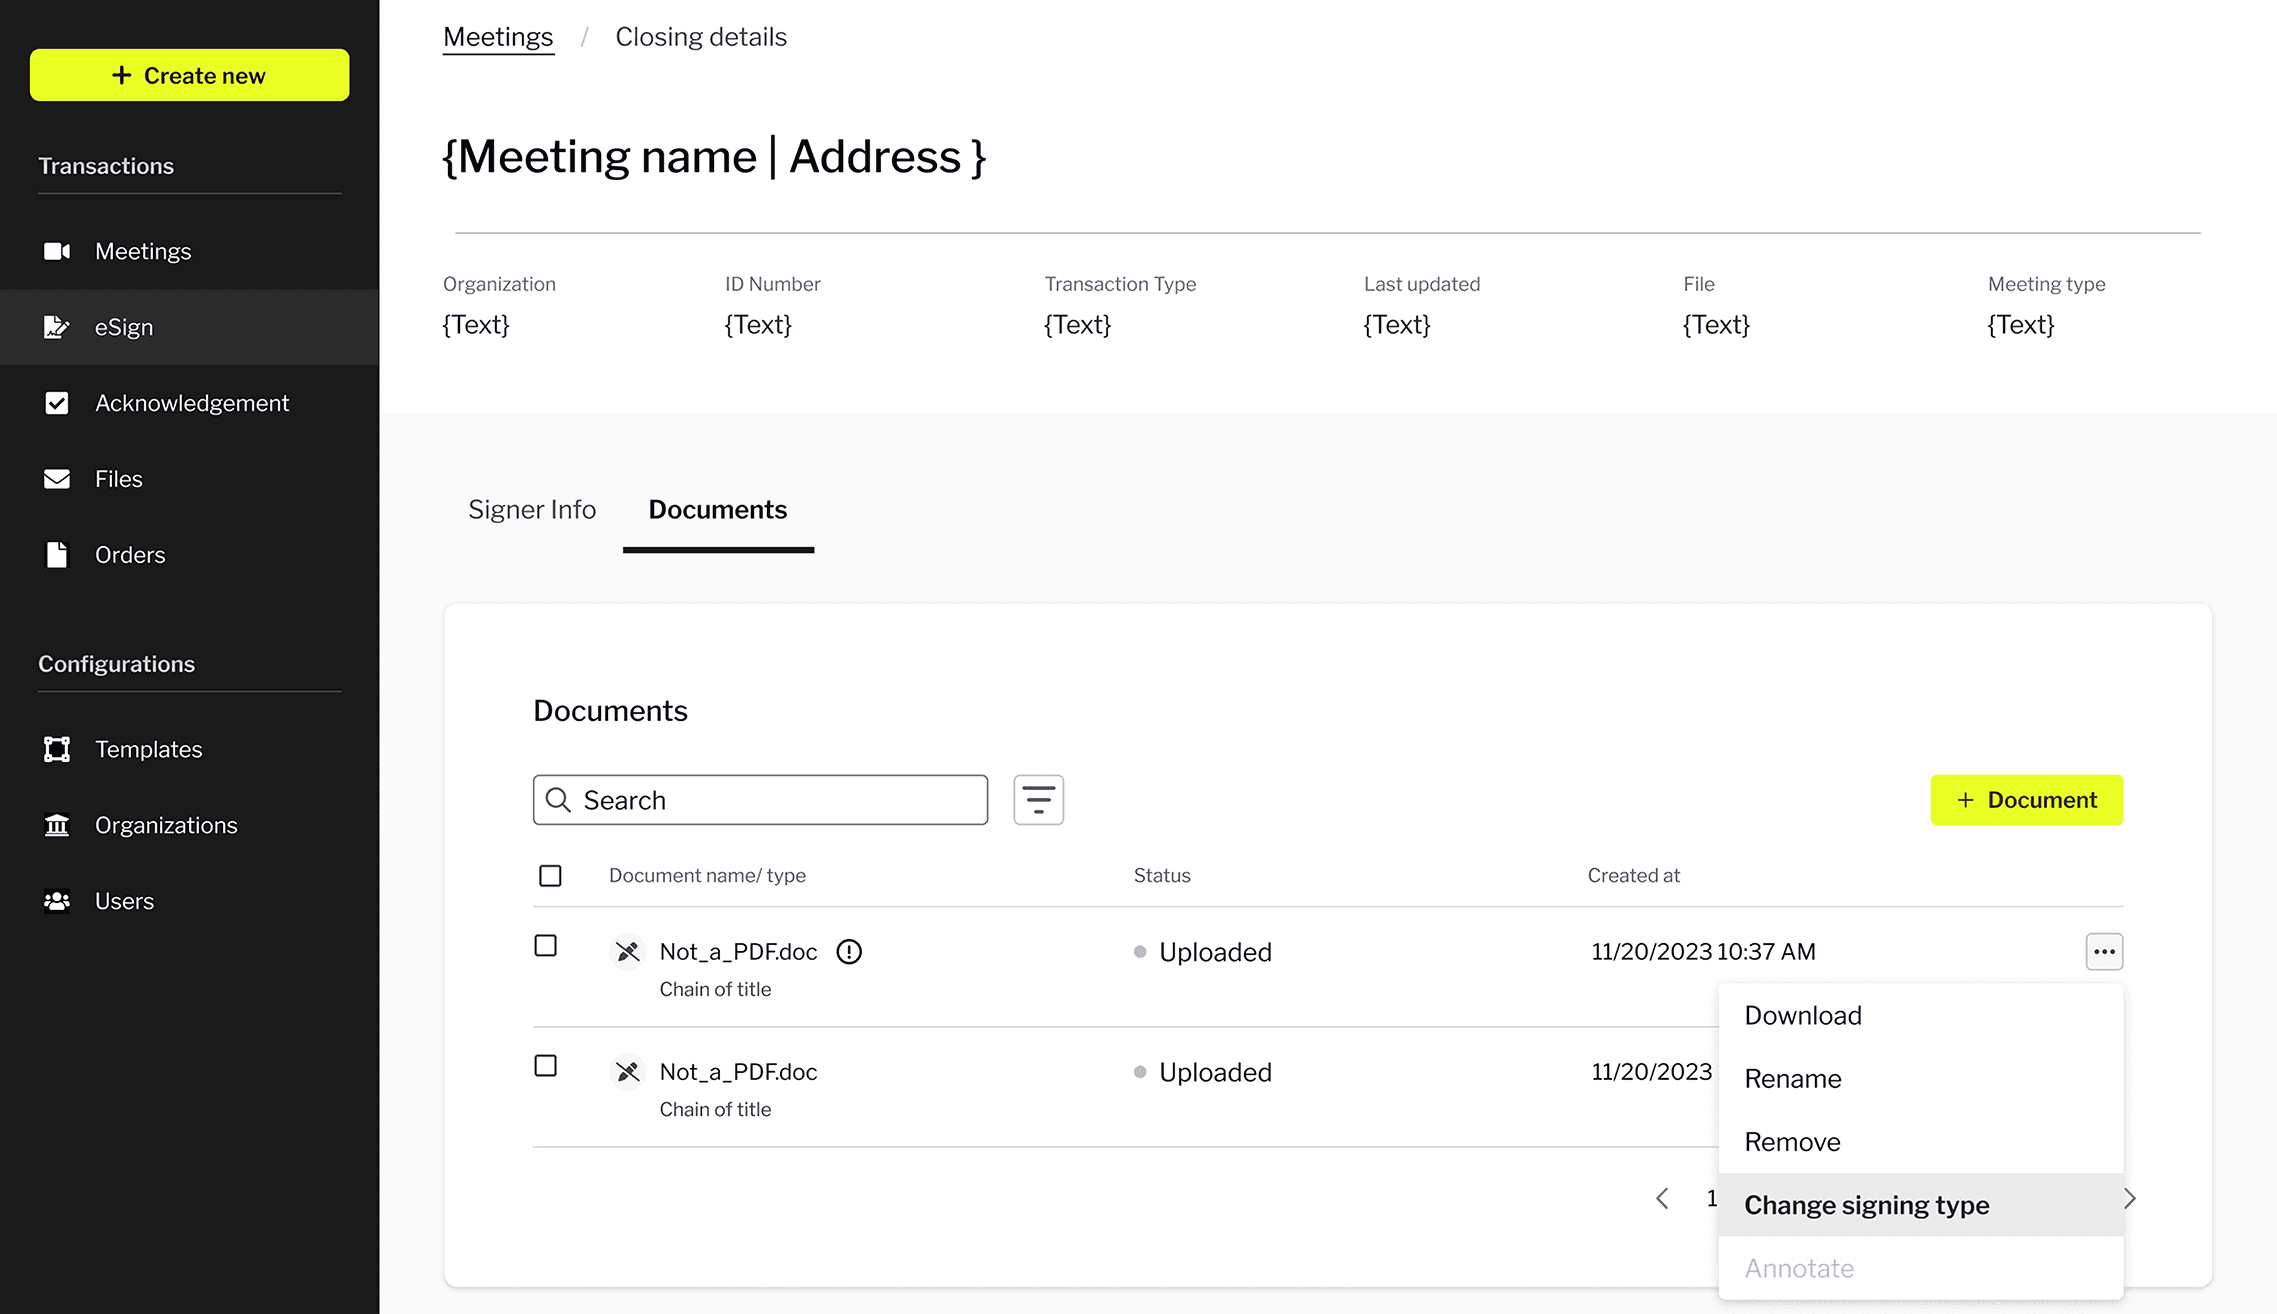Click the Meetings breadcrumb link

(498, 37)
